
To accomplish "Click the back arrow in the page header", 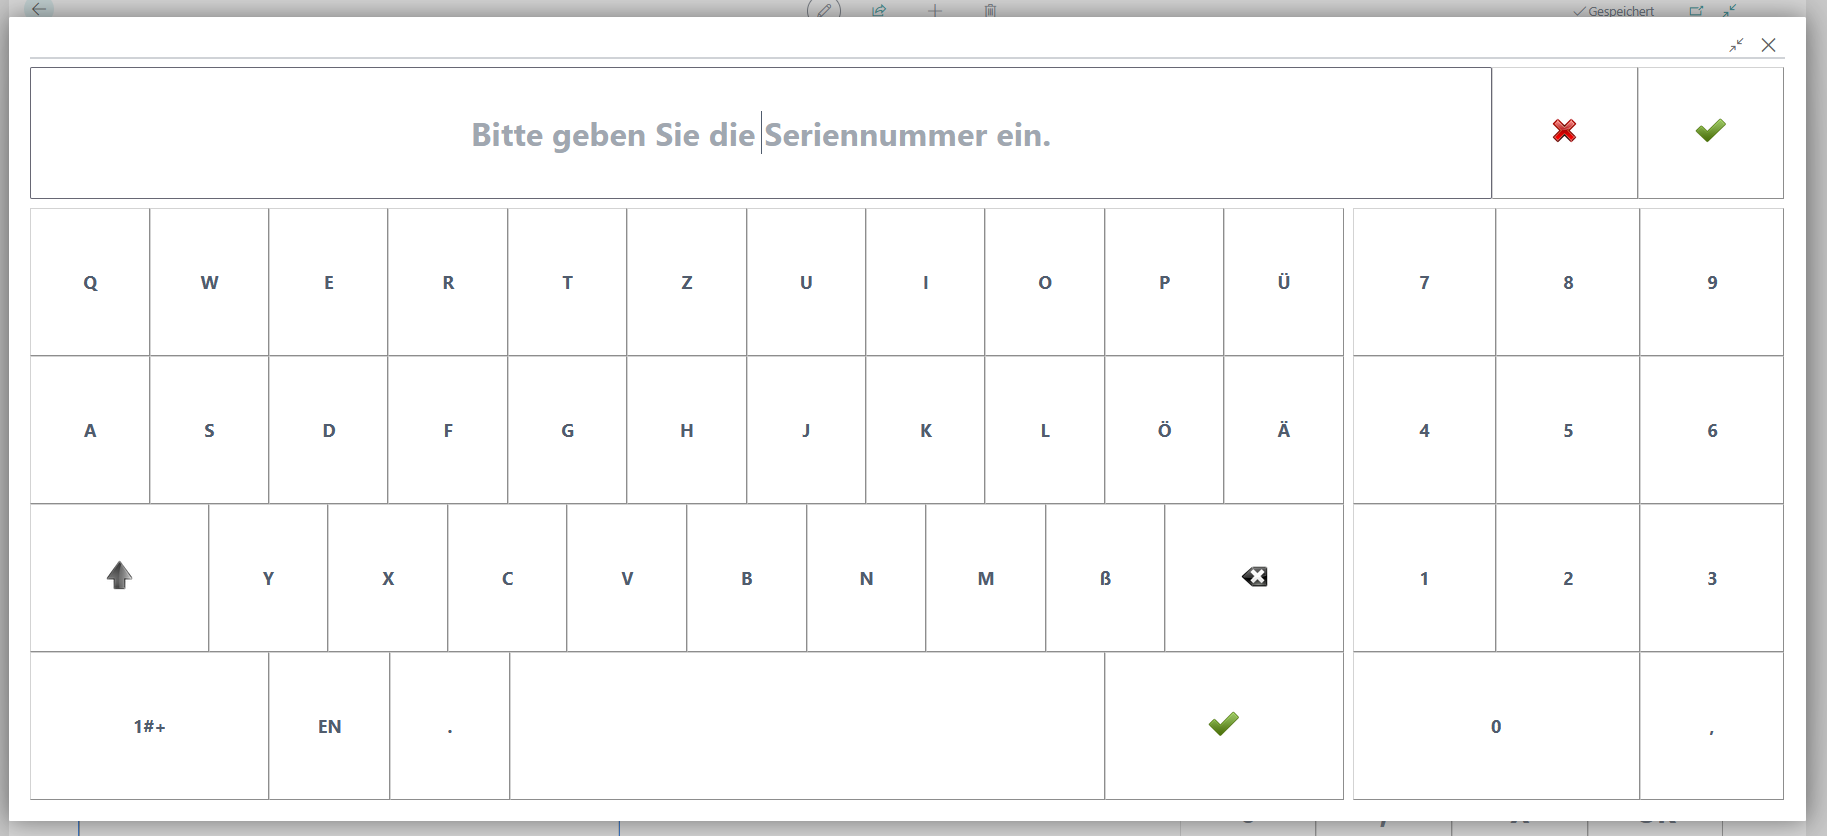I will pyautogui.click(x=38, y=9).
